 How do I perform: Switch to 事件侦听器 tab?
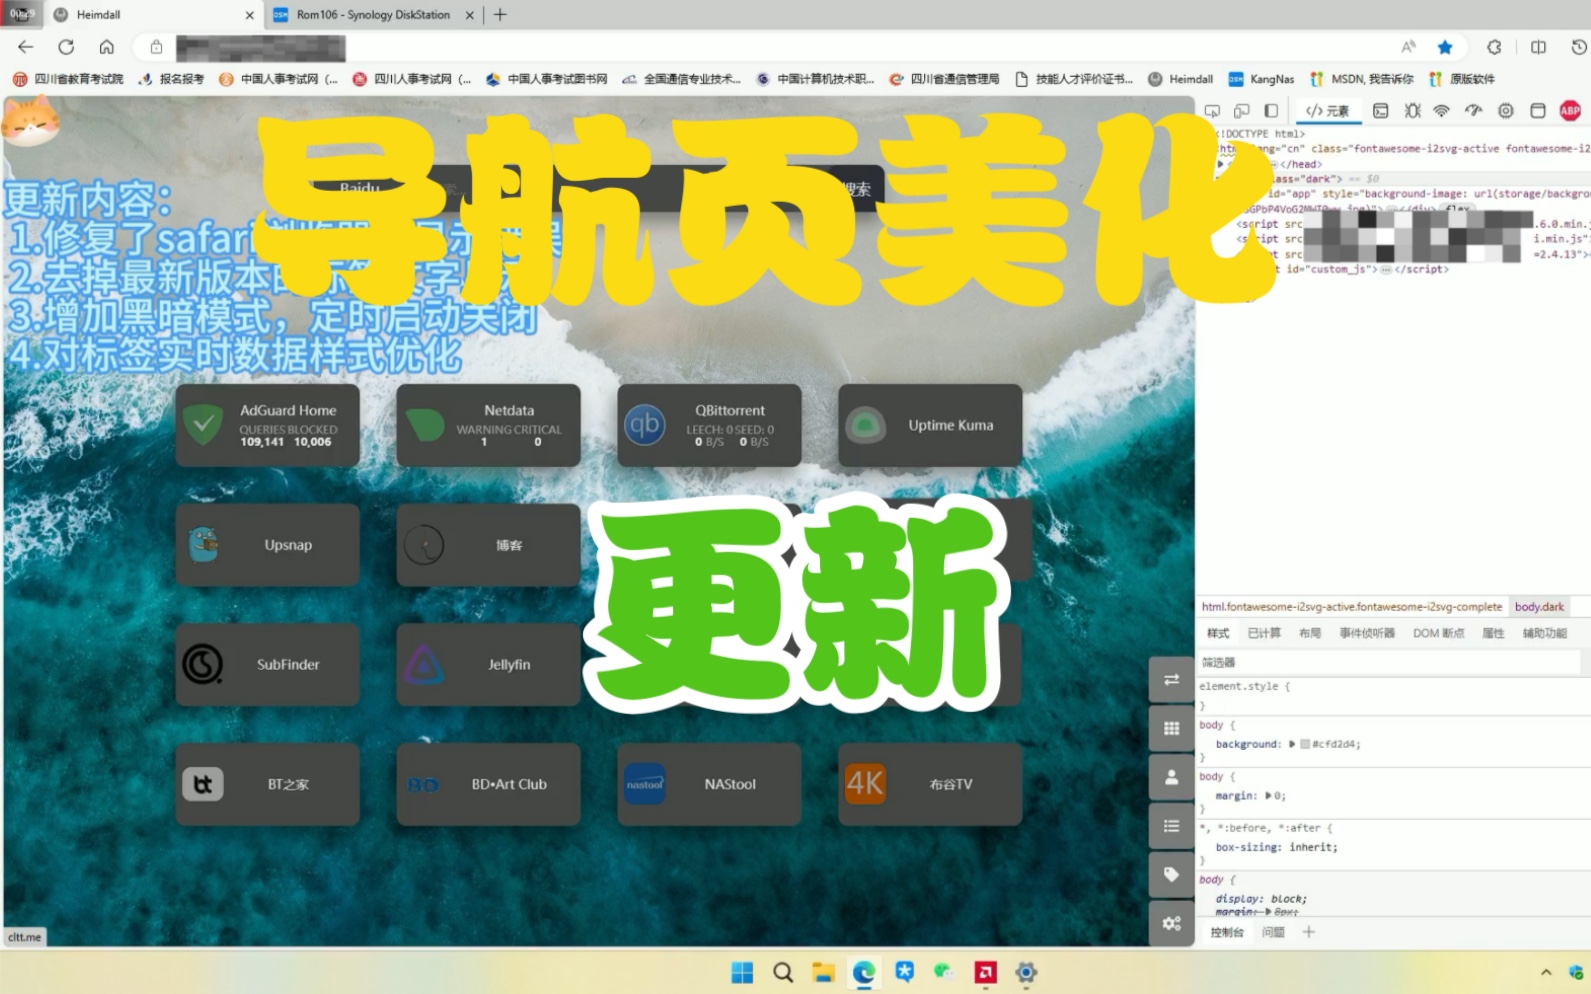pyautogui.click(x=1367, y=633)
